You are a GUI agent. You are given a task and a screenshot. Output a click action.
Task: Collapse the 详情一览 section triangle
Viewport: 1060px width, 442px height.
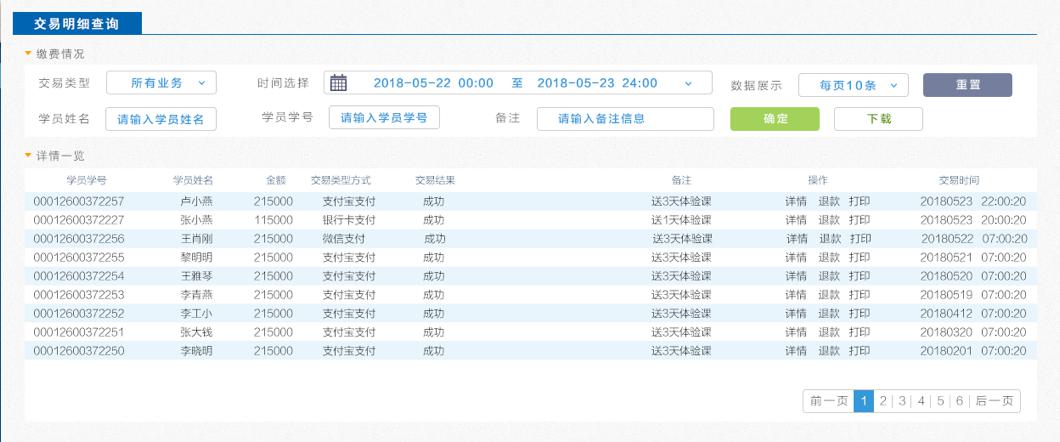[28, 155]
